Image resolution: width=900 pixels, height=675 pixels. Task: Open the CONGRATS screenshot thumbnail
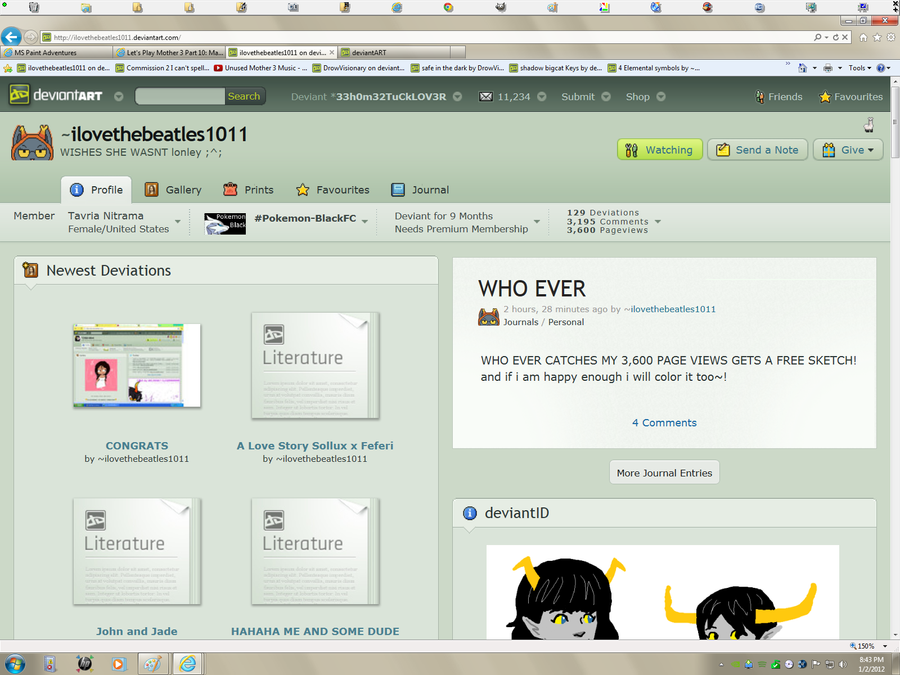[x=137, y=366]
